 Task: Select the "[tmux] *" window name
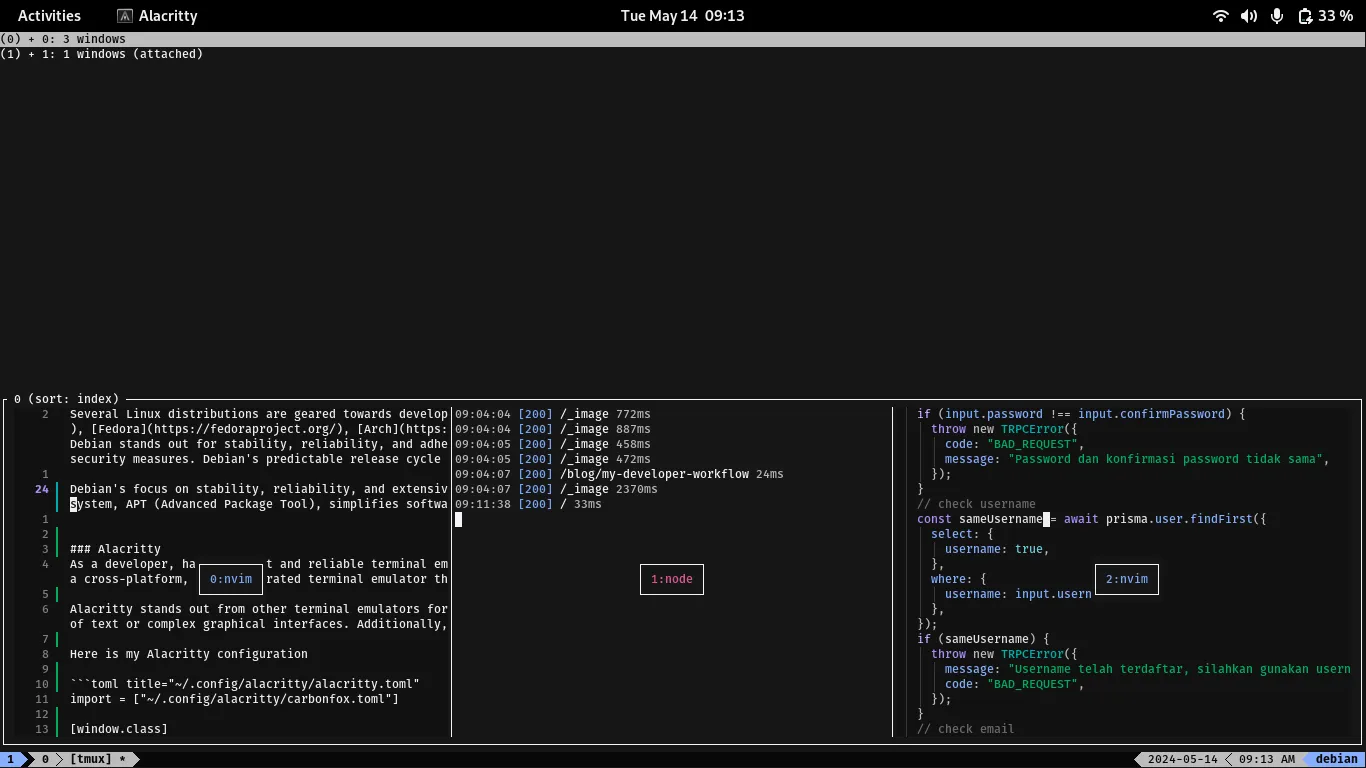96,758
